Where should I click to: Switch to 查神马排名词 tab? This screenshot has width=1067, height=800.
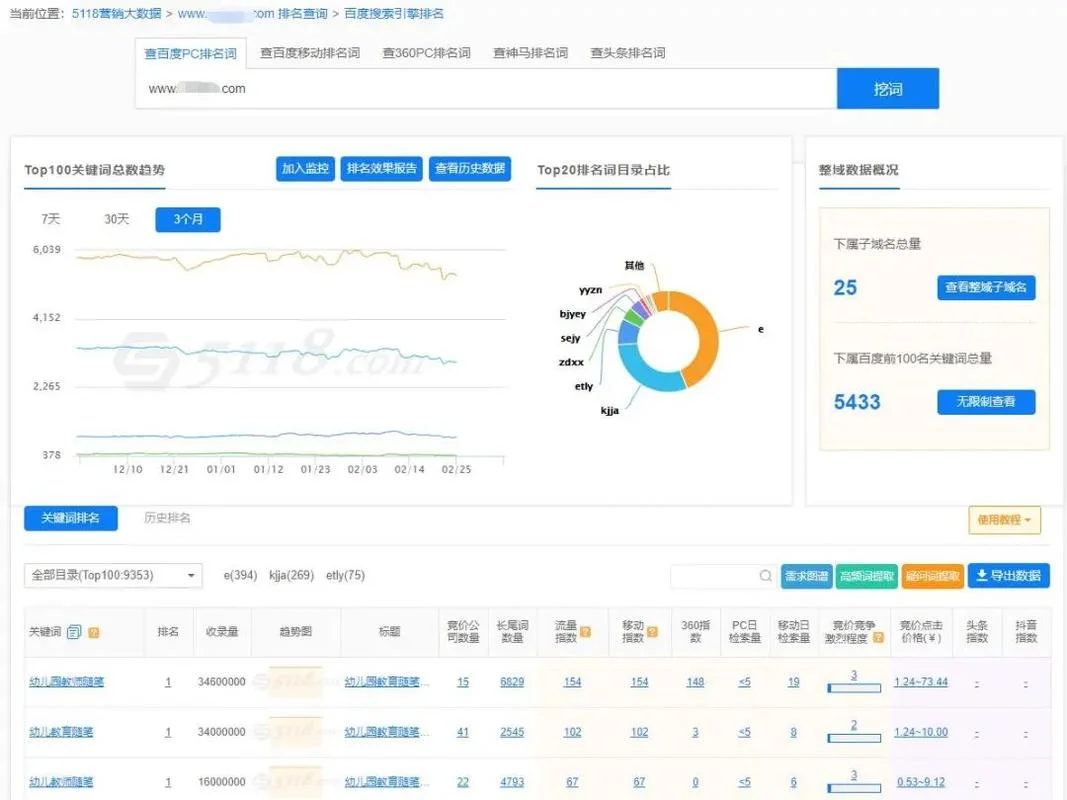tap(530, 52)
